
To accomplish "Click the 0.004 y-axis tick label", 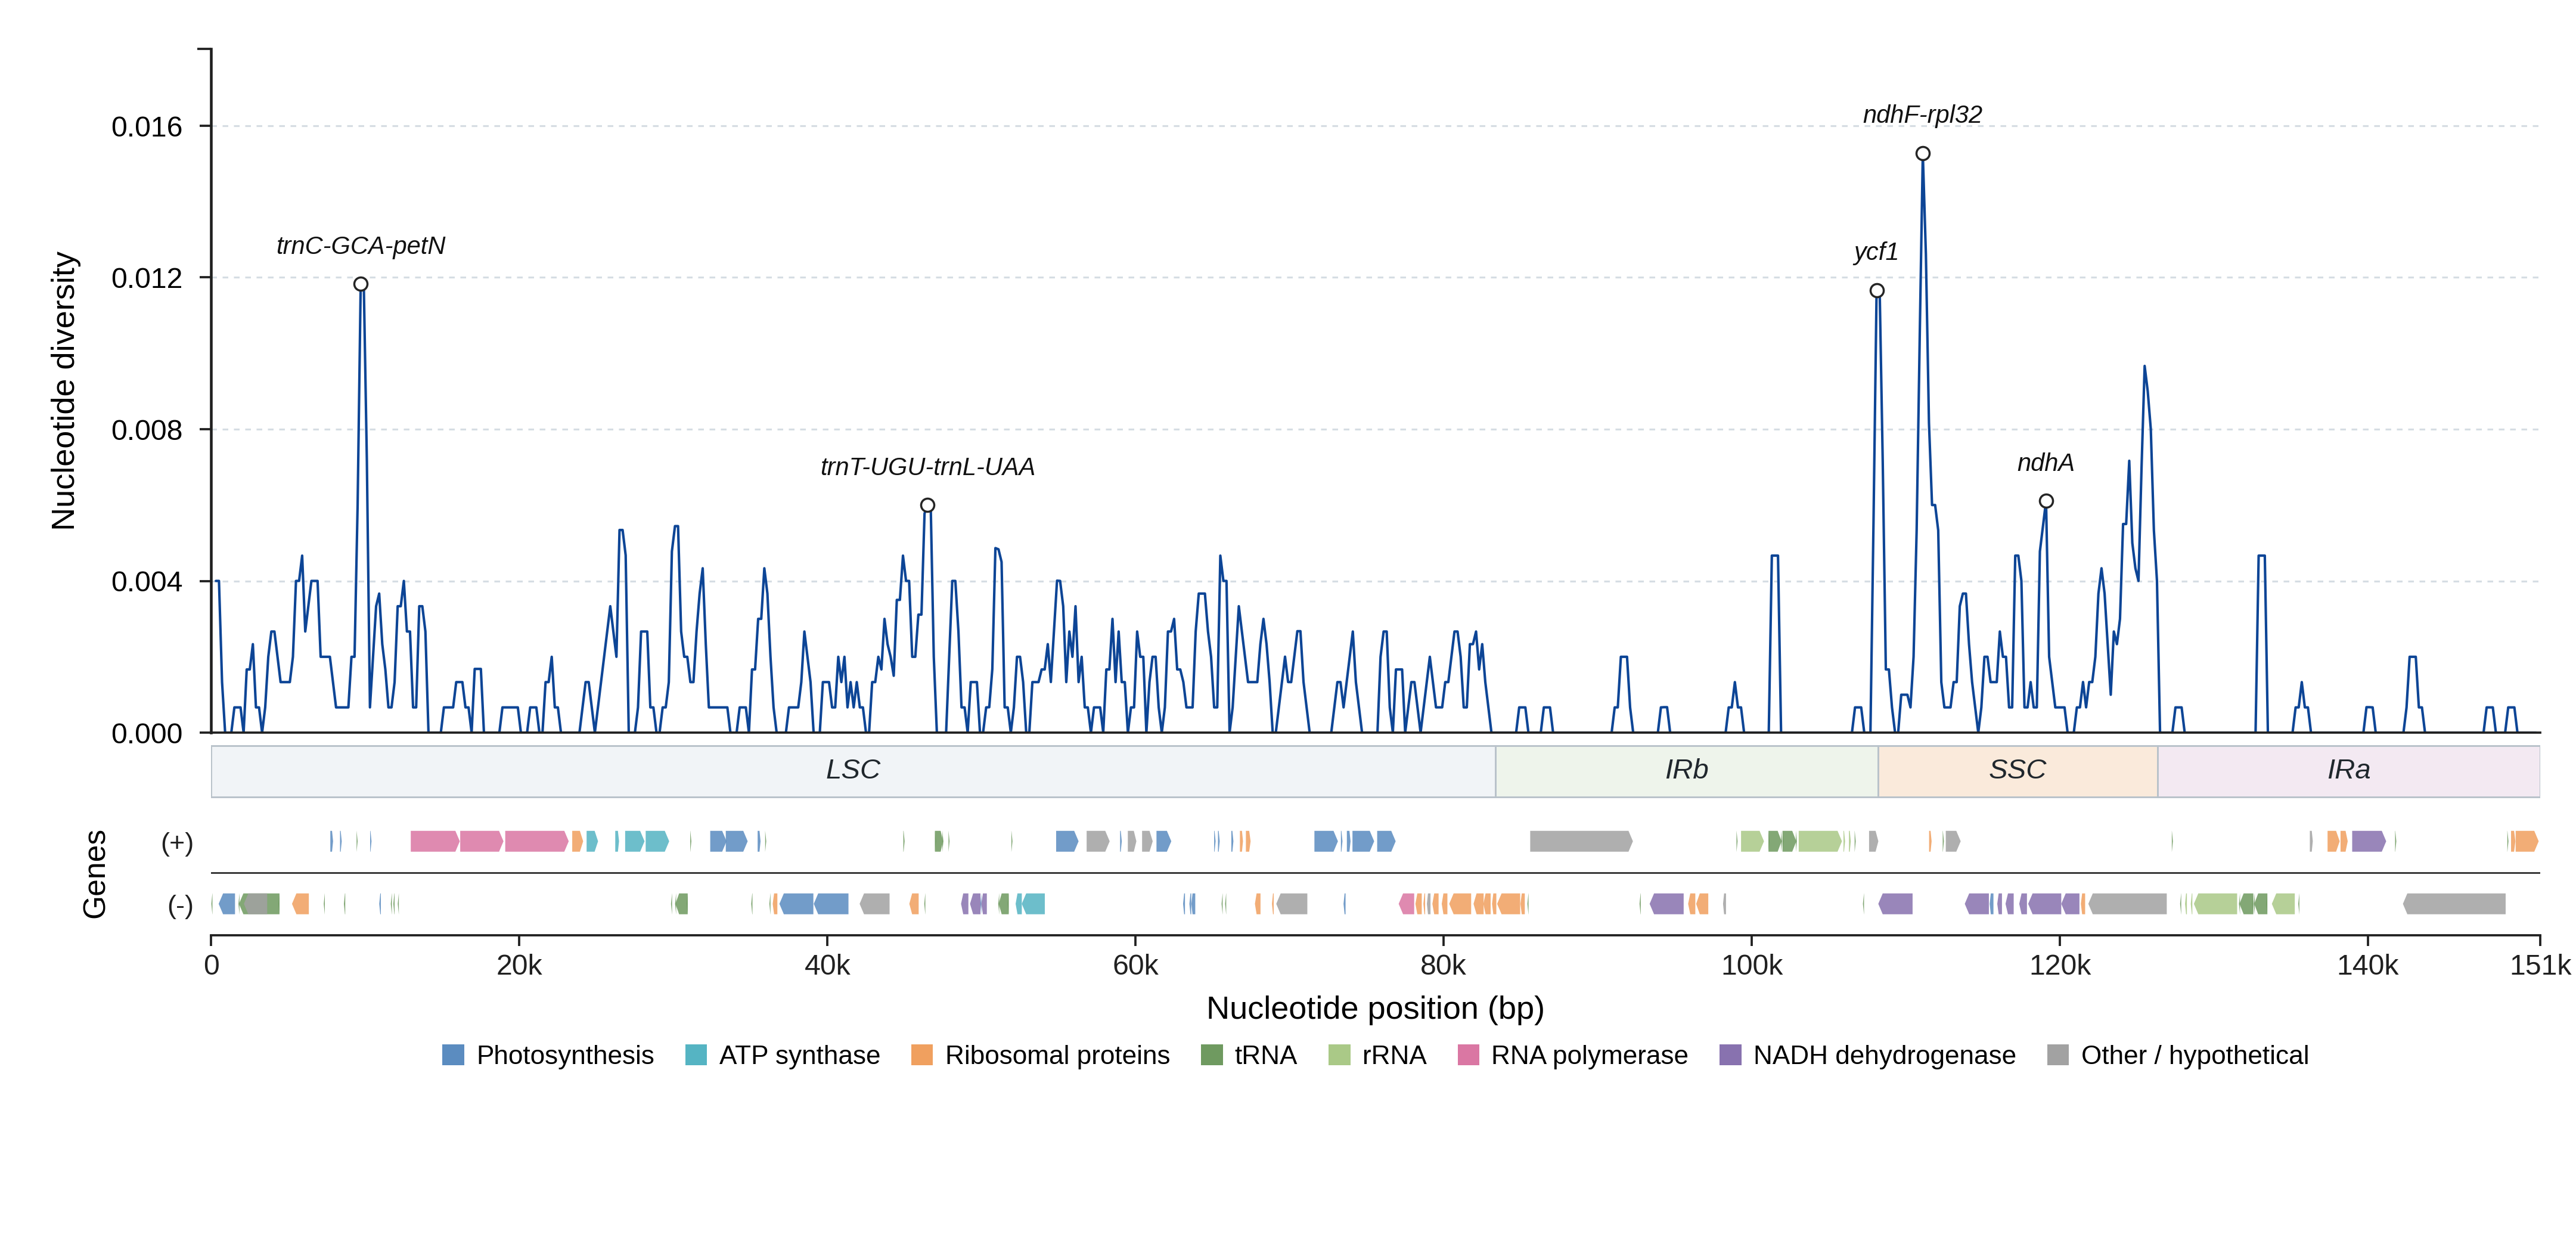I will (147, 582).
